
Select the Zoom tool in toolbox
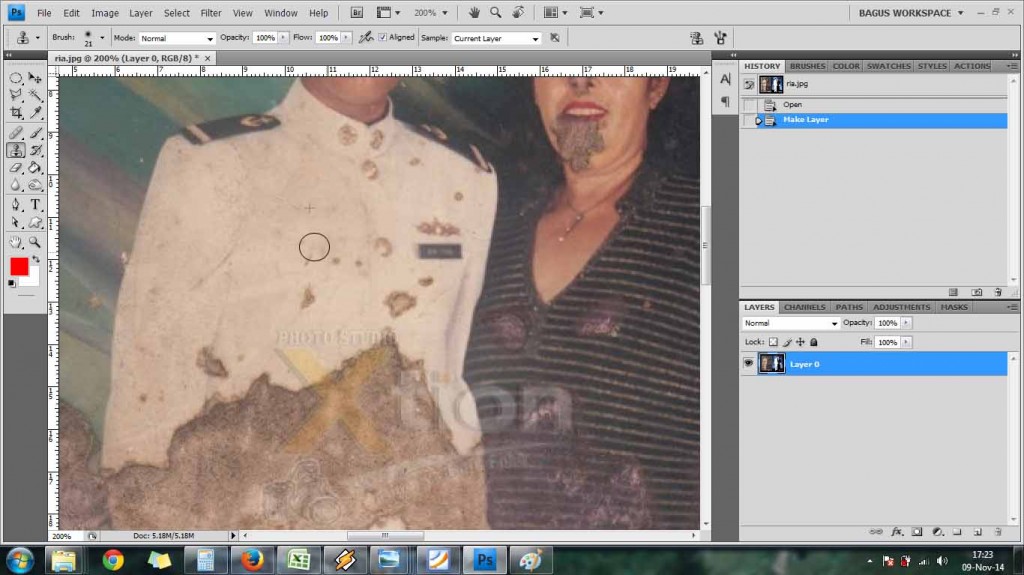point(35,242)
